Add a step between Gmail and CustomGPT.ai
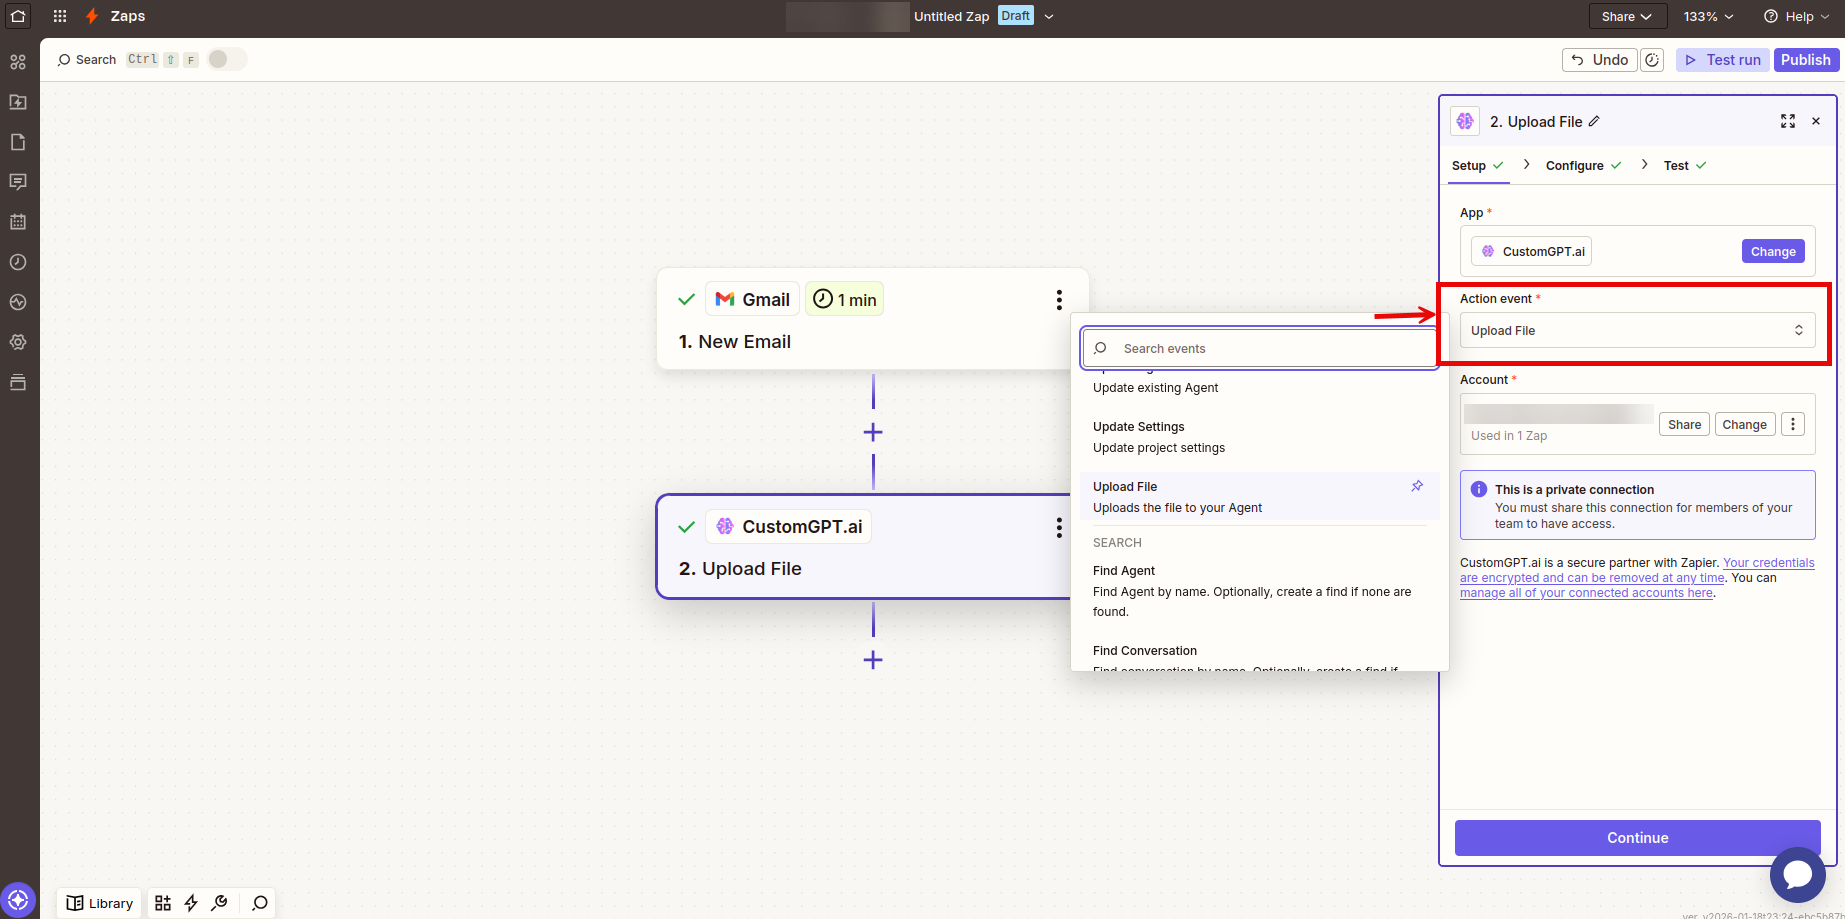The width and height of the screenshot is (1845, 919). (x=873, y=432)
